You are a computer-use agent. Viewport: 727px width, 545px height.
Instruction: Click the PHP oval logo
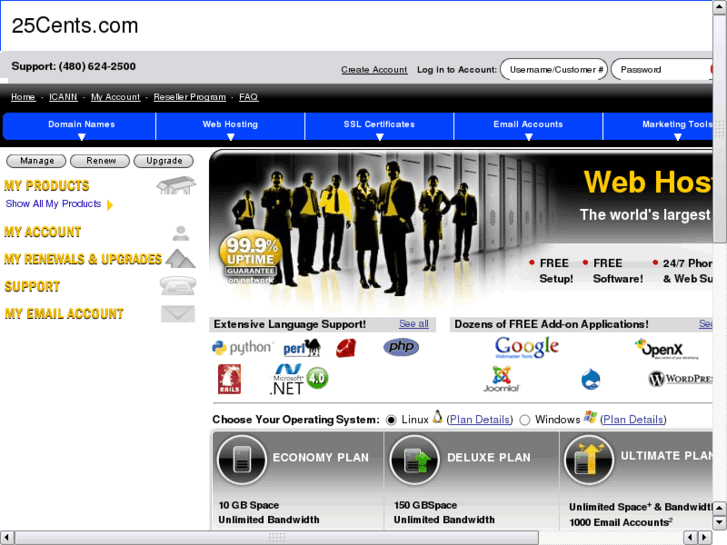click(x=401, y=347)
